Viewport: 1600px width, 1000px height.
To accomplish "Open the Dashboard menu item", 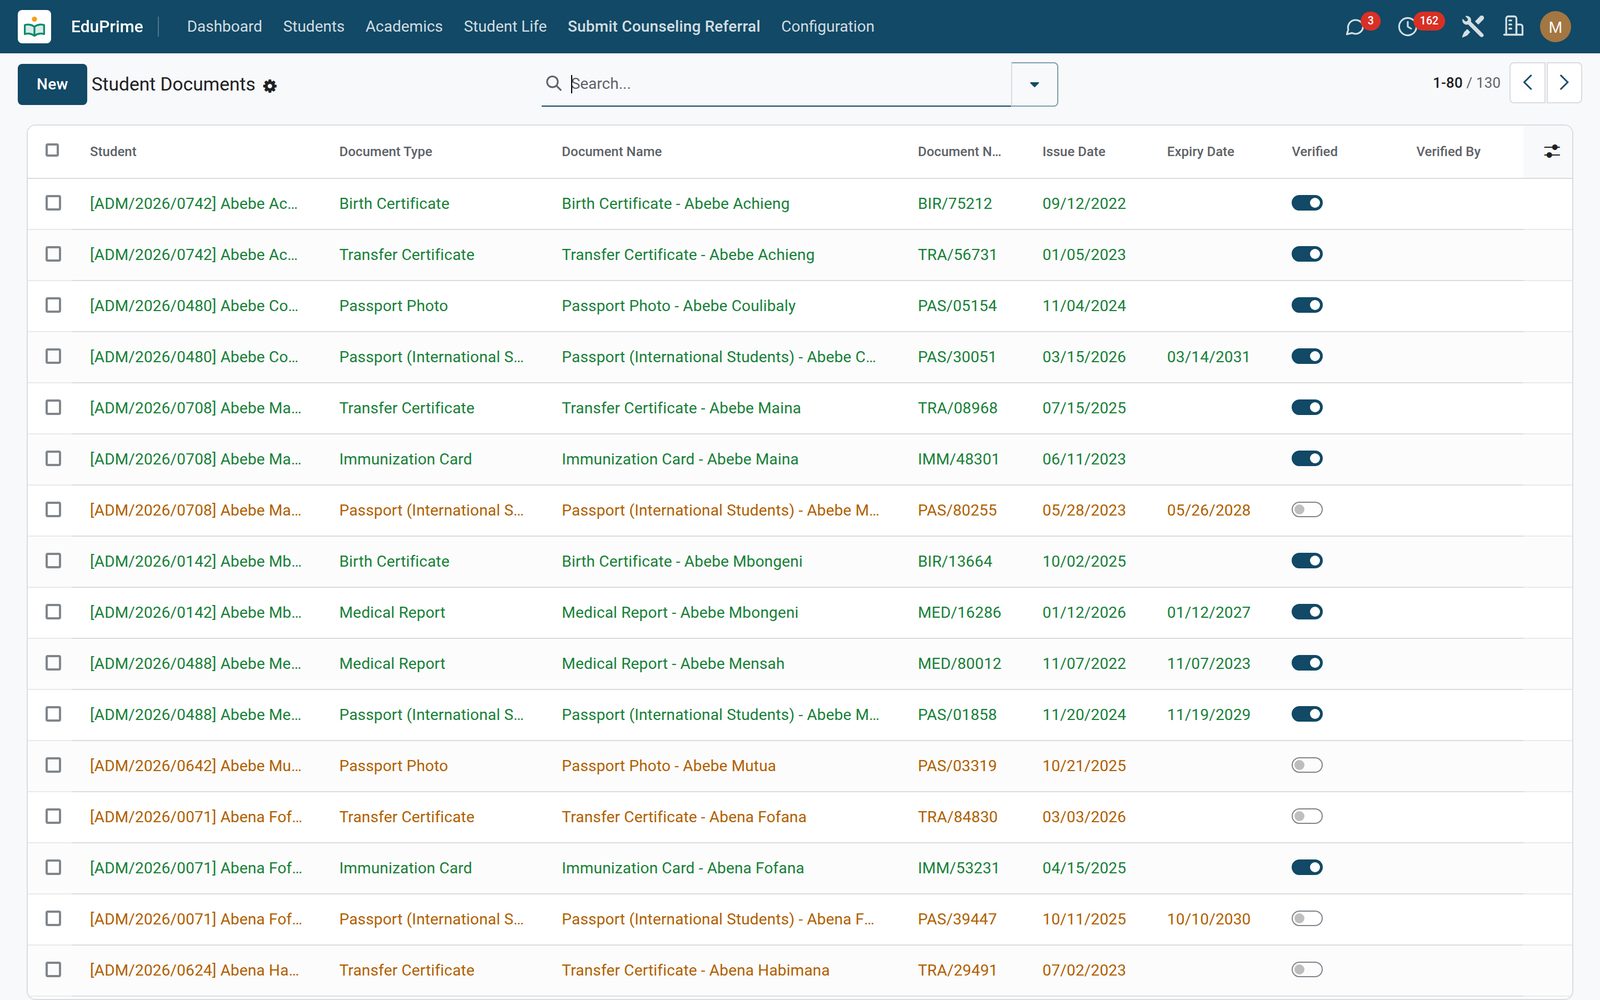I will click(224, 27).
